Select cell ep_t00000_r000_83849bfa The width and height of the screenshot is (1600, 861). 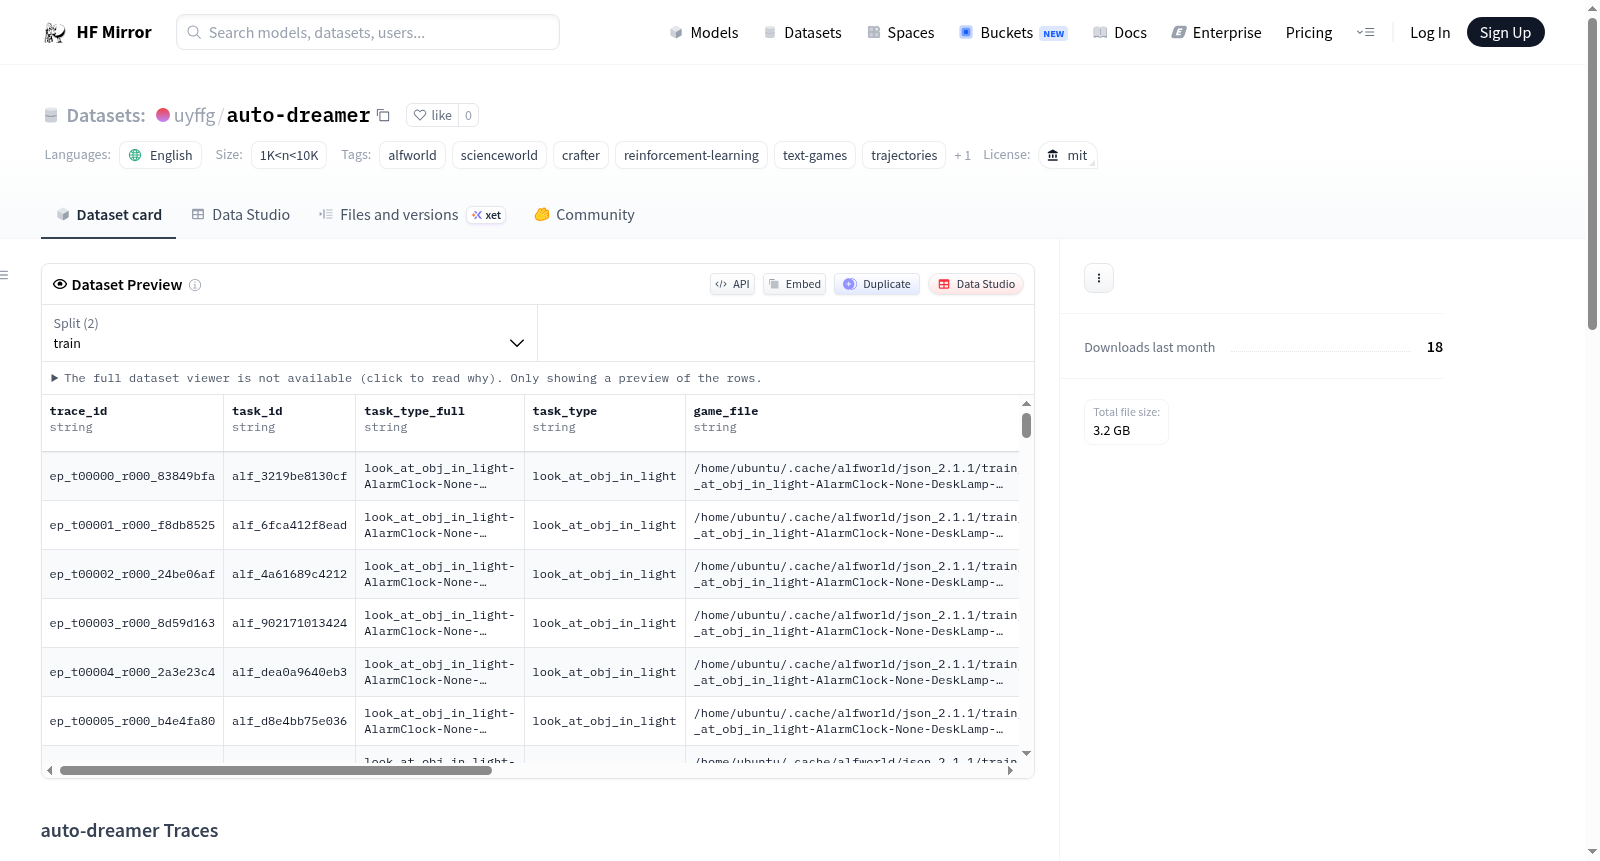pyautogui.click(x=132, y=476)
